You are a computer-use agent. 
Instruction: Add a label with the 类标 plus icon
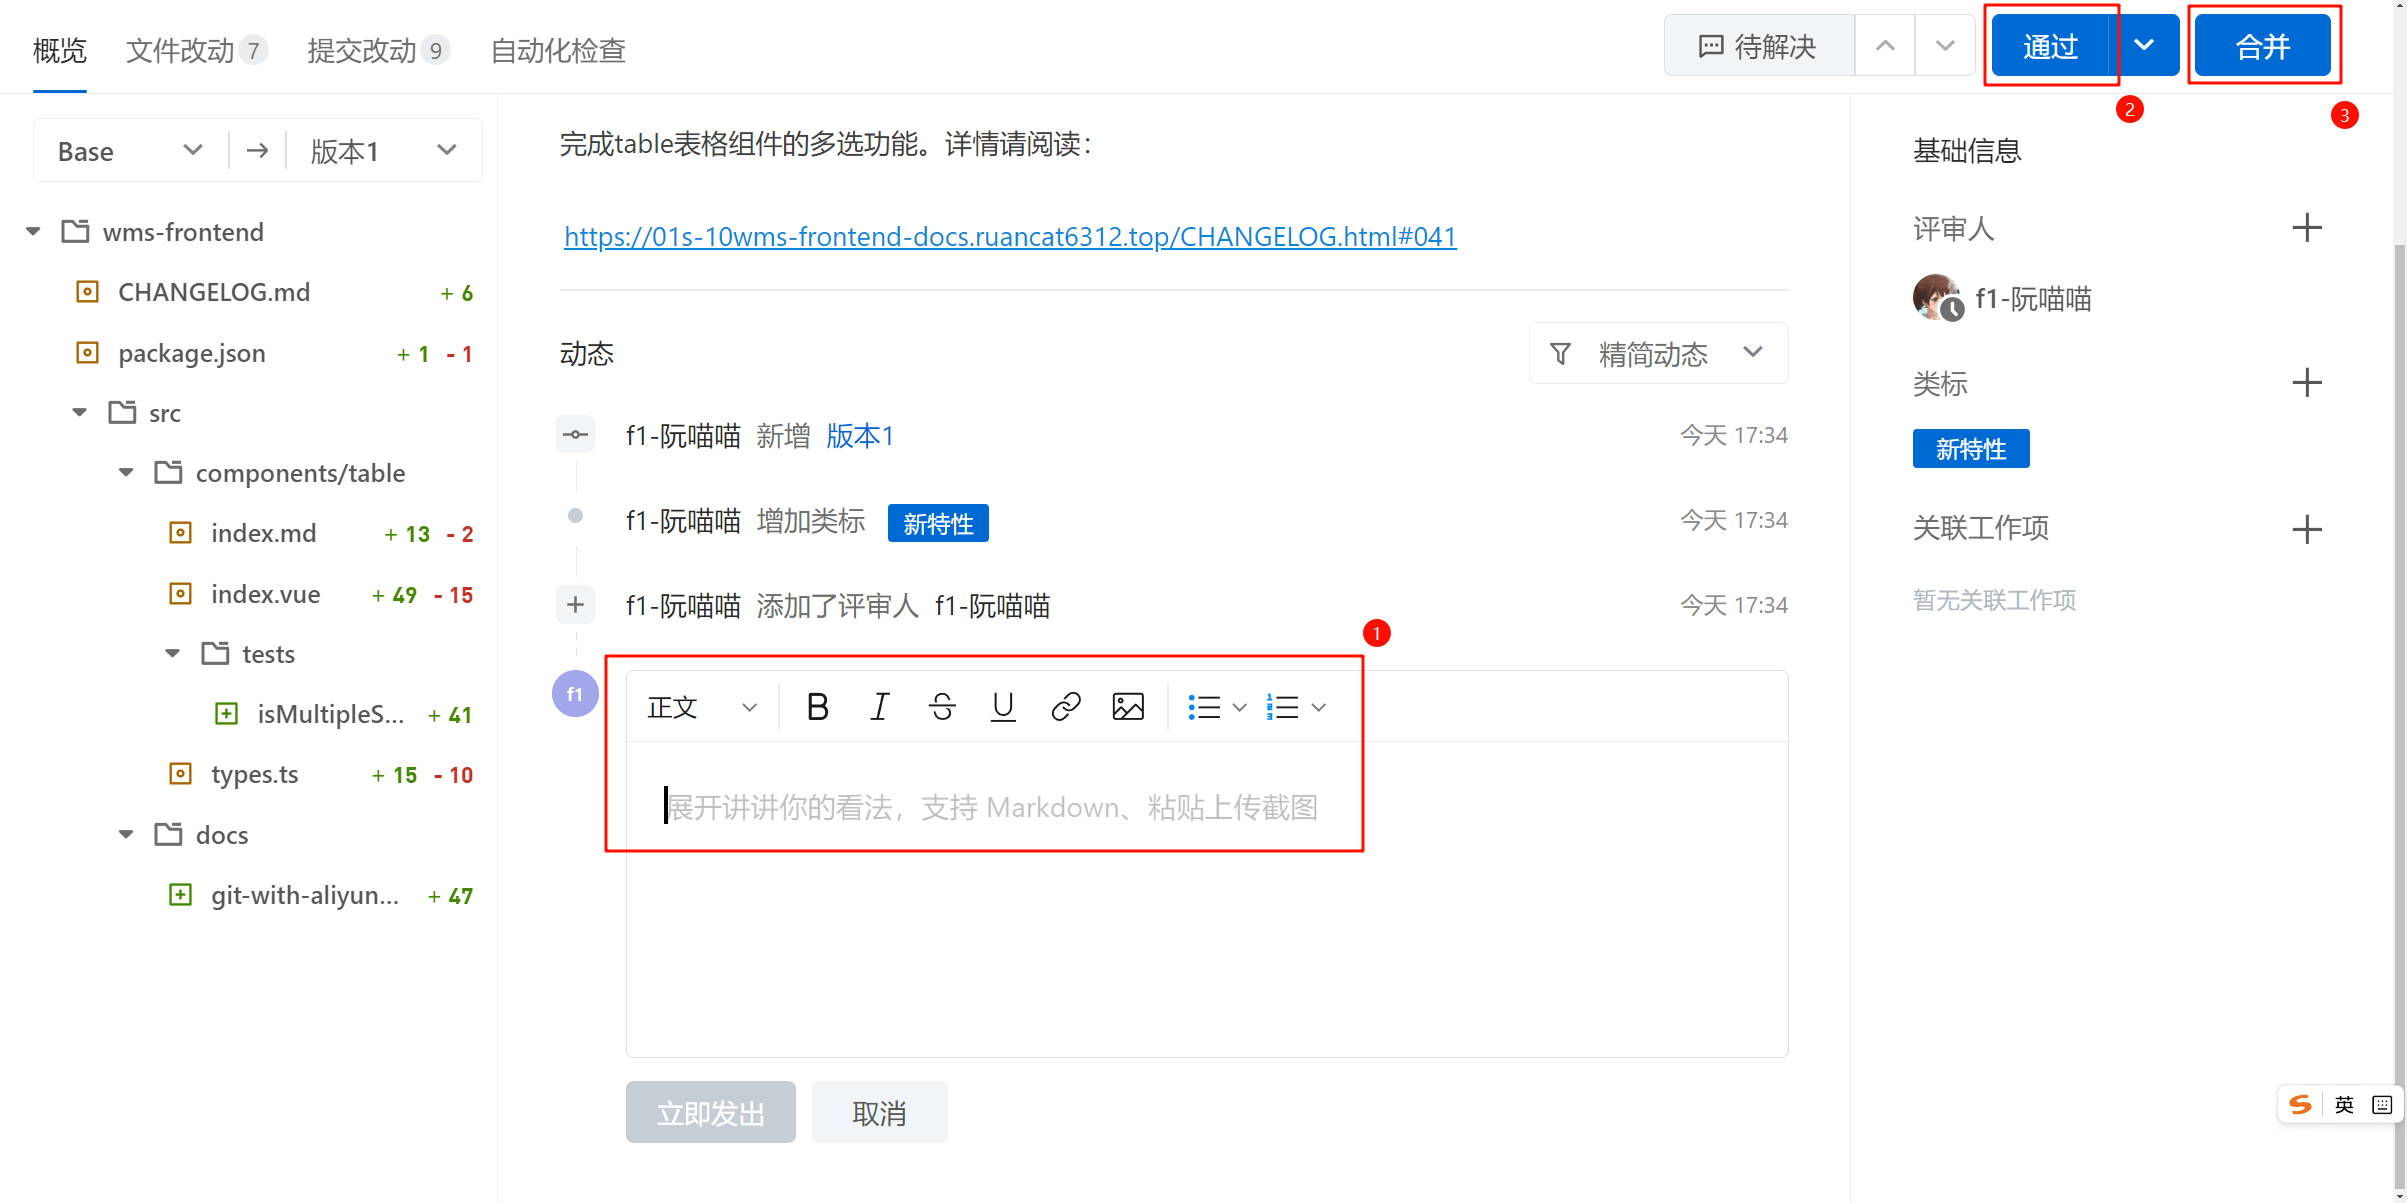click(x=2306, y=383)
